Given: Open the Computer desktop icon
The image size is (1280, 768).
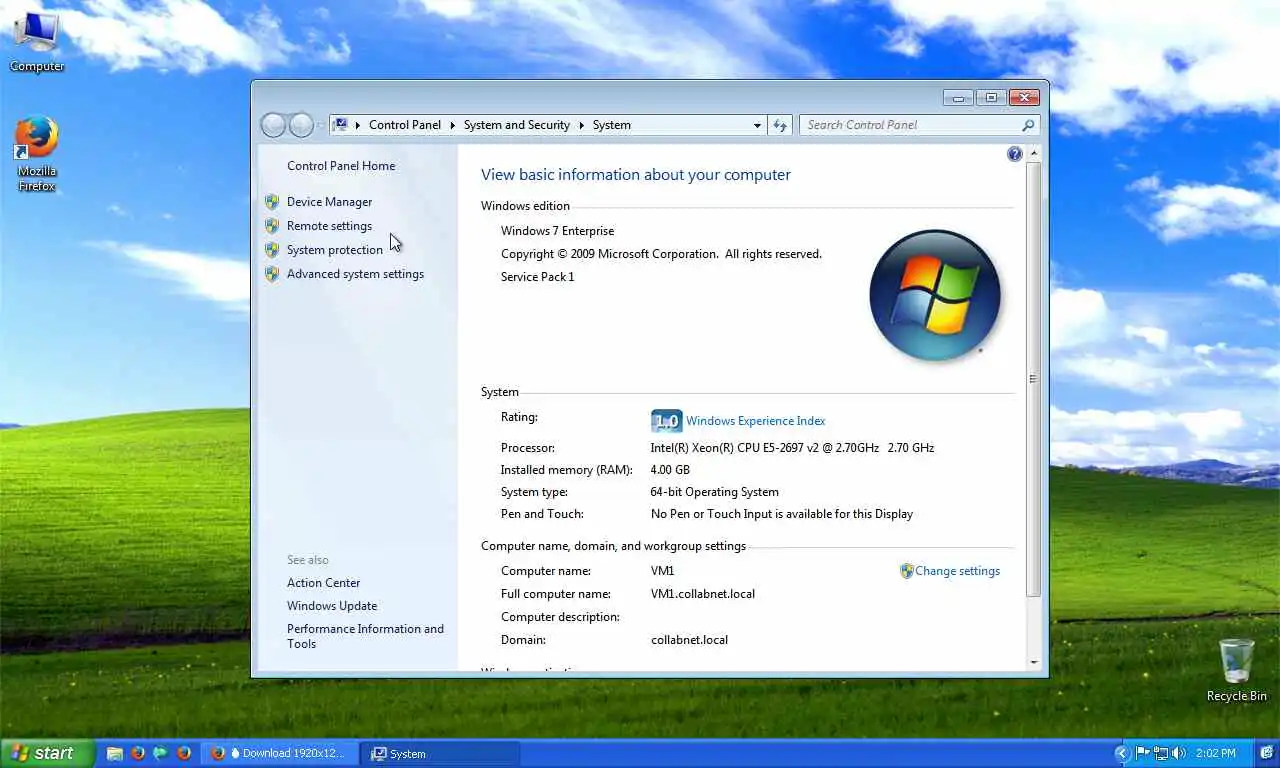Looking at the screenshot, I should 36,40.
